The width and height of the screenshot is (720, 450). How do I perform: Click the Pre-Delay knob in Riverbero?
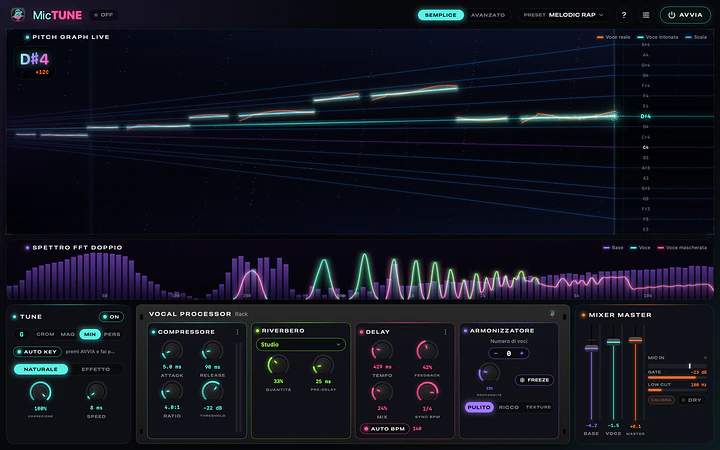point(323,365)
